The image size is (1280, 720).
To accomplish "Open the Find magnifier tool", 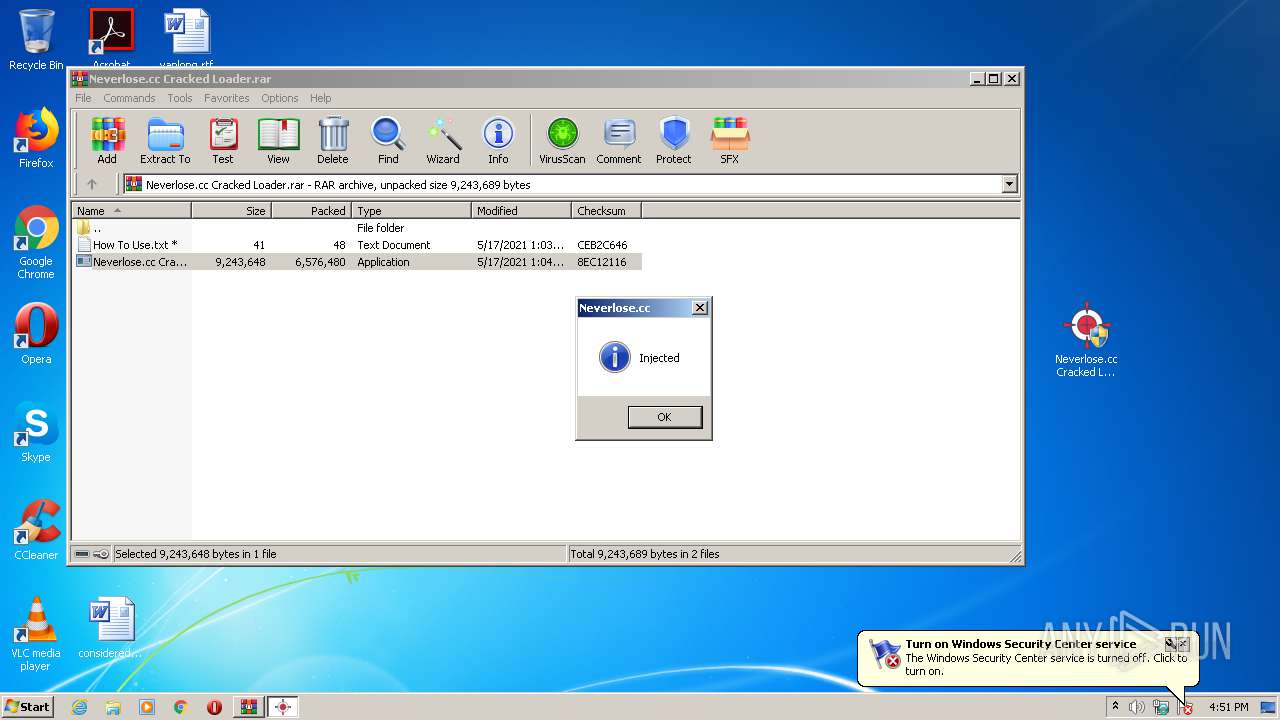I will pos(388,141).
